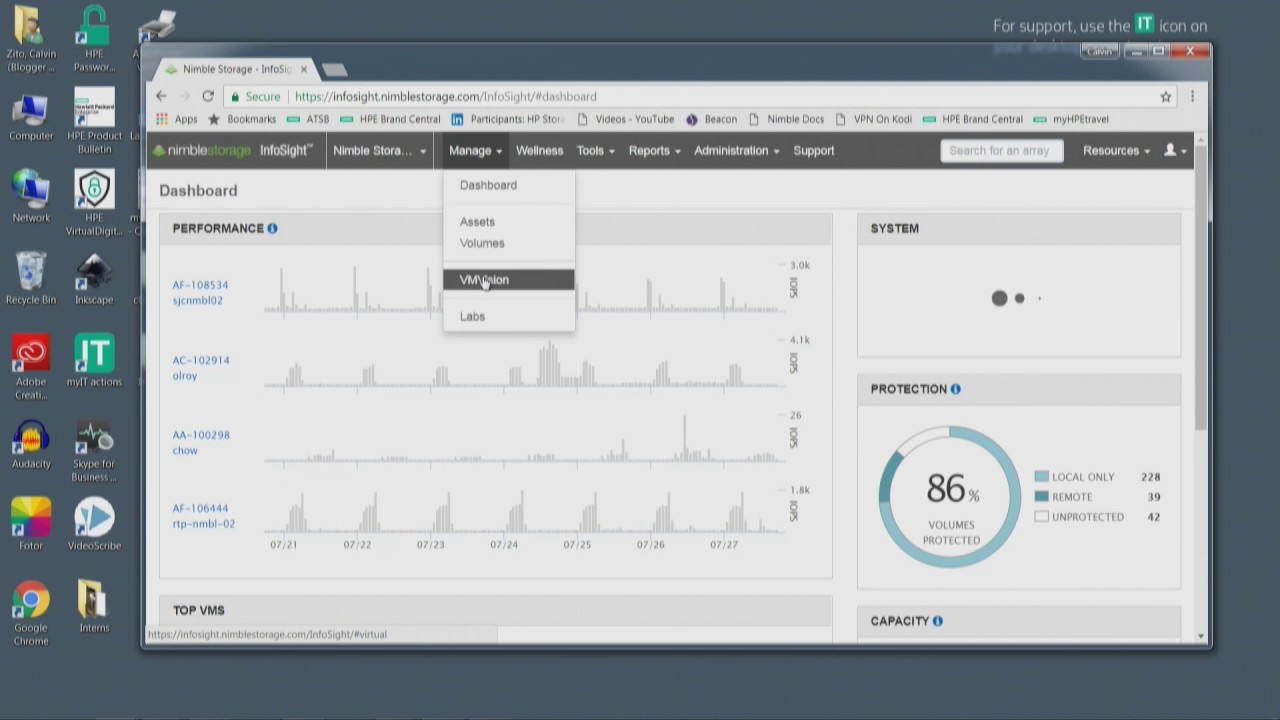Viewport: 1280px width, 720px height.
Task: Launch Google Chrome desktop icon
Action: point(31,613)
